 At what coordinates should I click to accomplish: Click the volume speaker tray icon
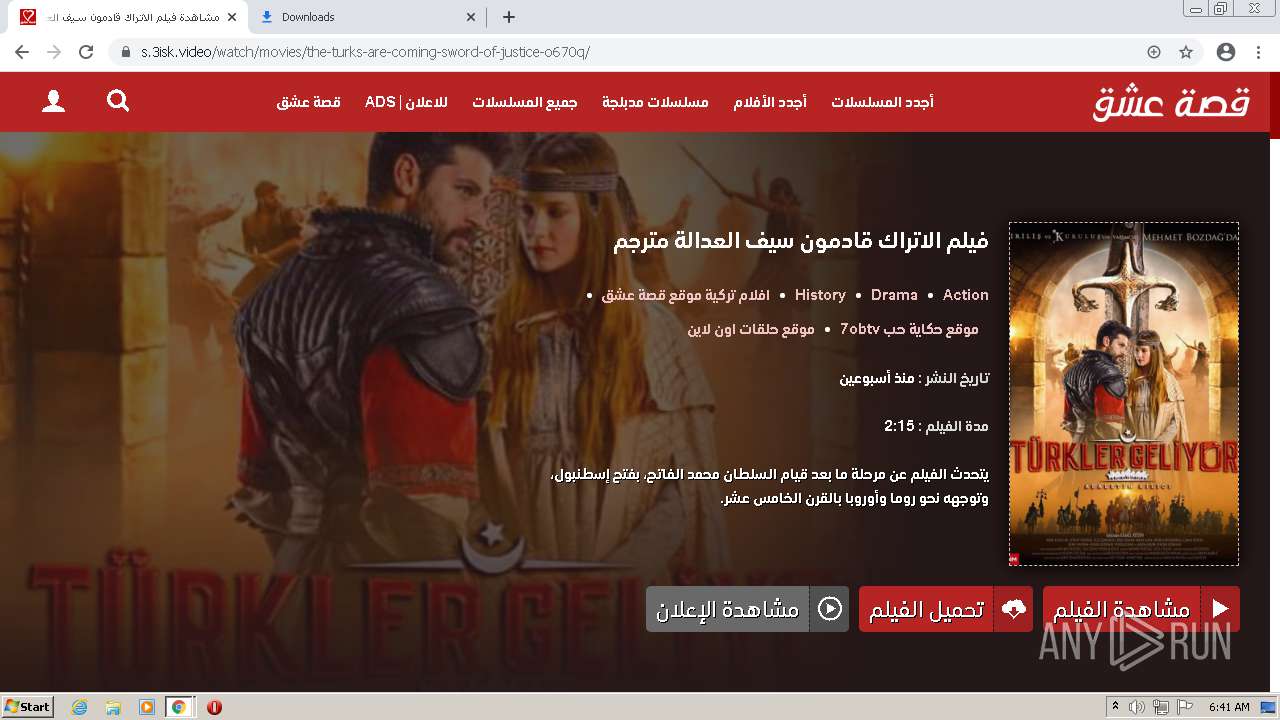(x=1137, y=707)
